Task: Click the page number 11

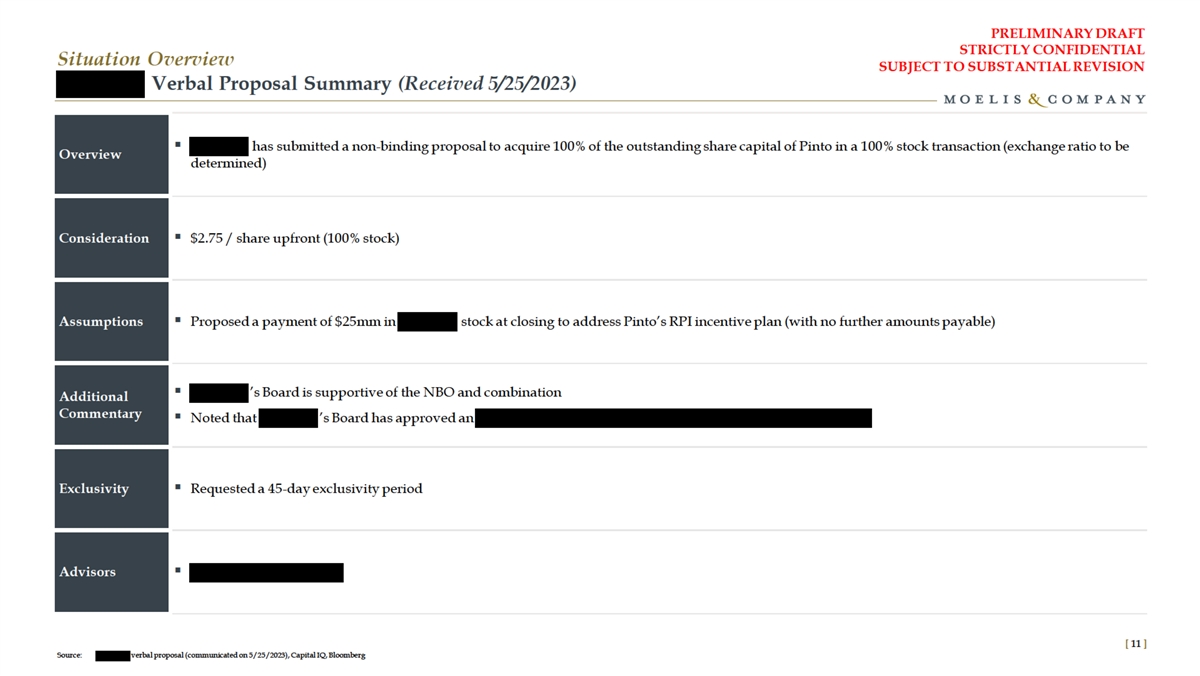Action: (x=1135, y=644)
